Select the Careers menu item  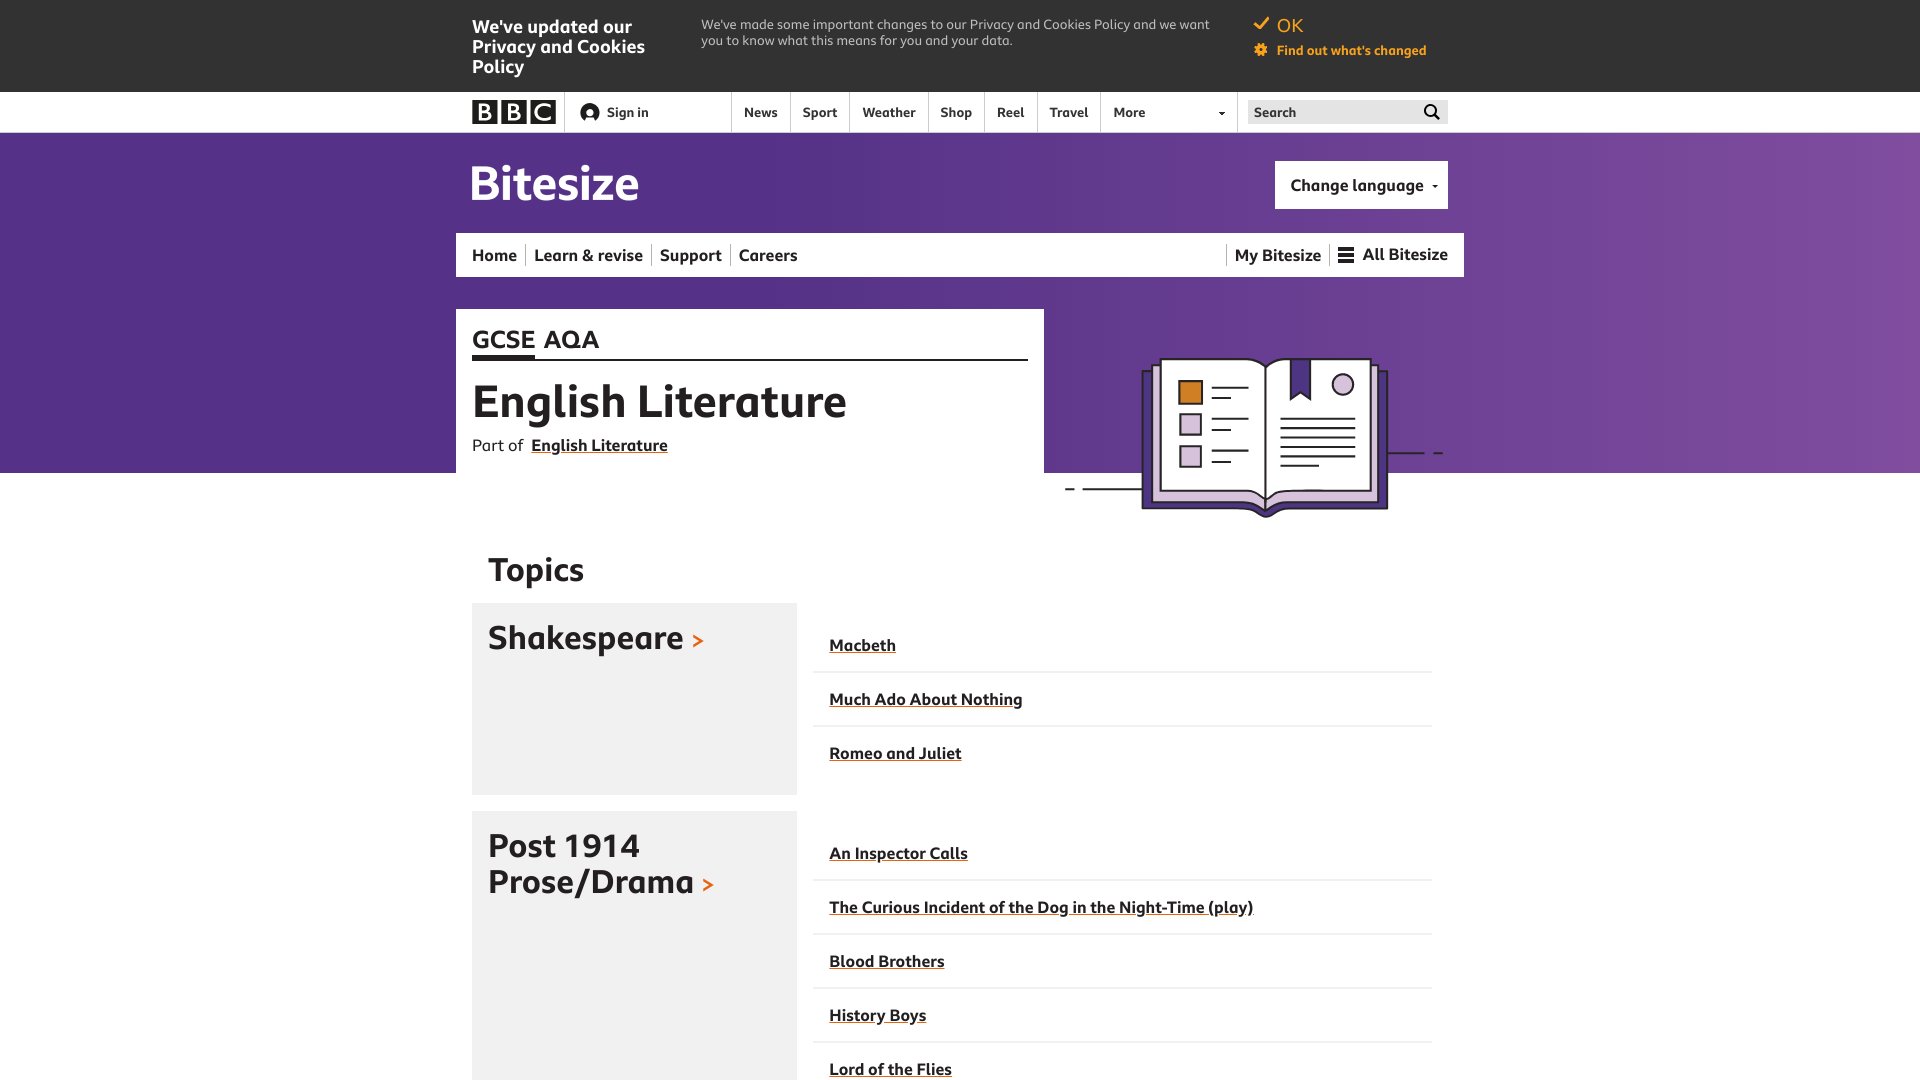pyautogui.click(x=768, y=255)
